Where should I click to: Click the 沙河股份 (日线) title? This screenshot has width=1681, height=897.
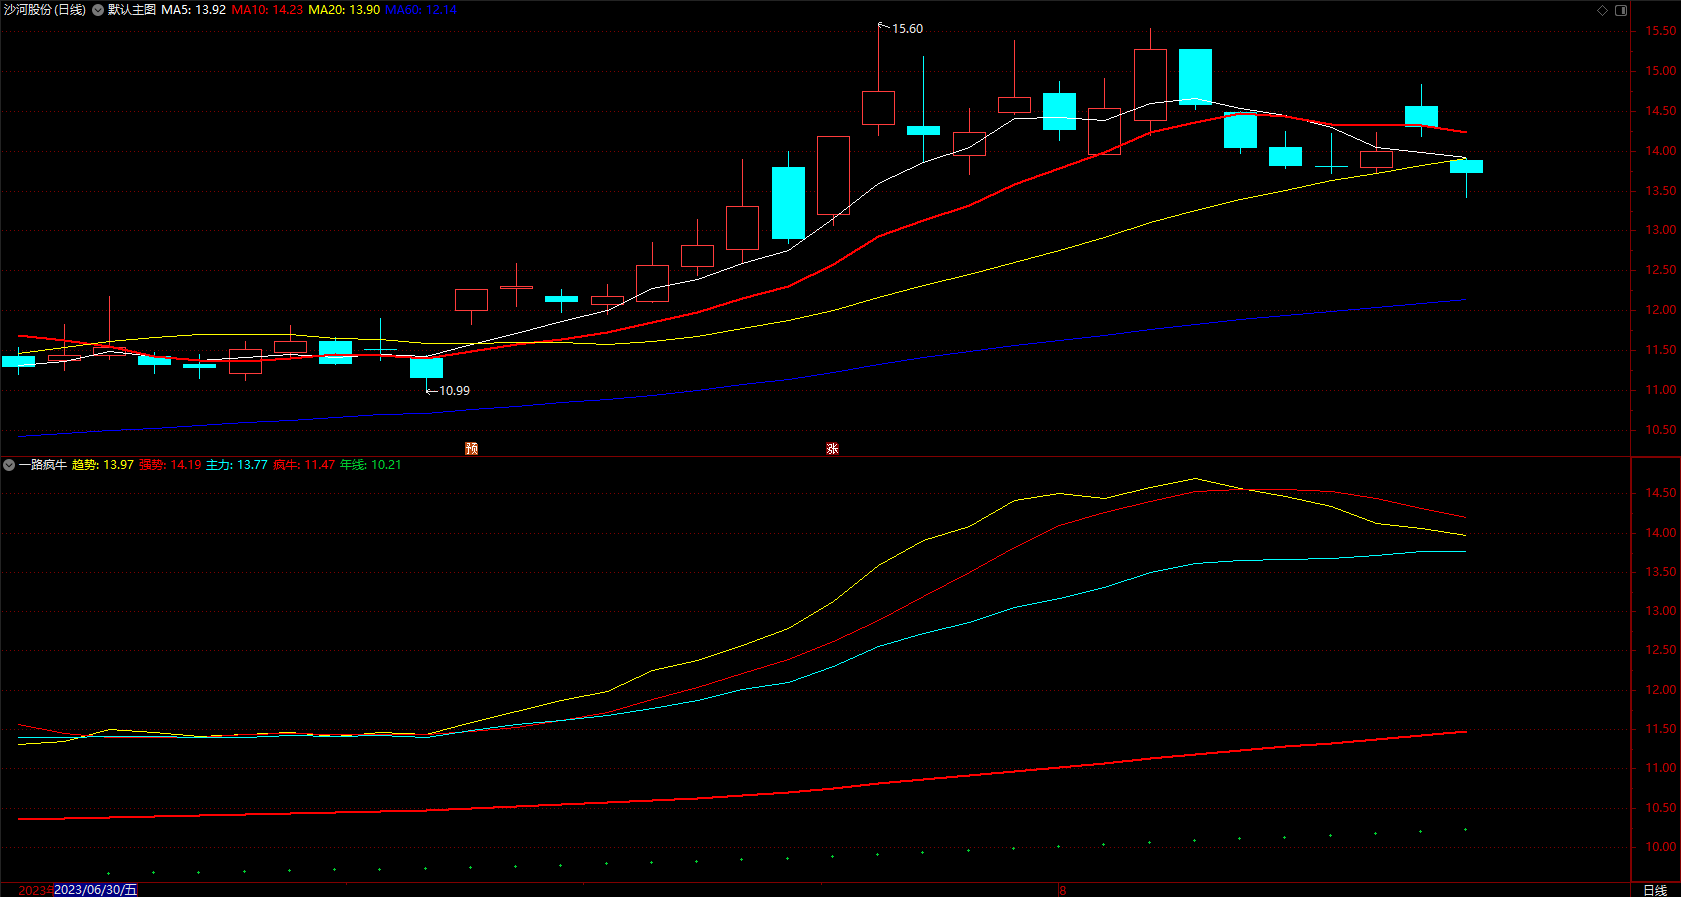point(45,10)
